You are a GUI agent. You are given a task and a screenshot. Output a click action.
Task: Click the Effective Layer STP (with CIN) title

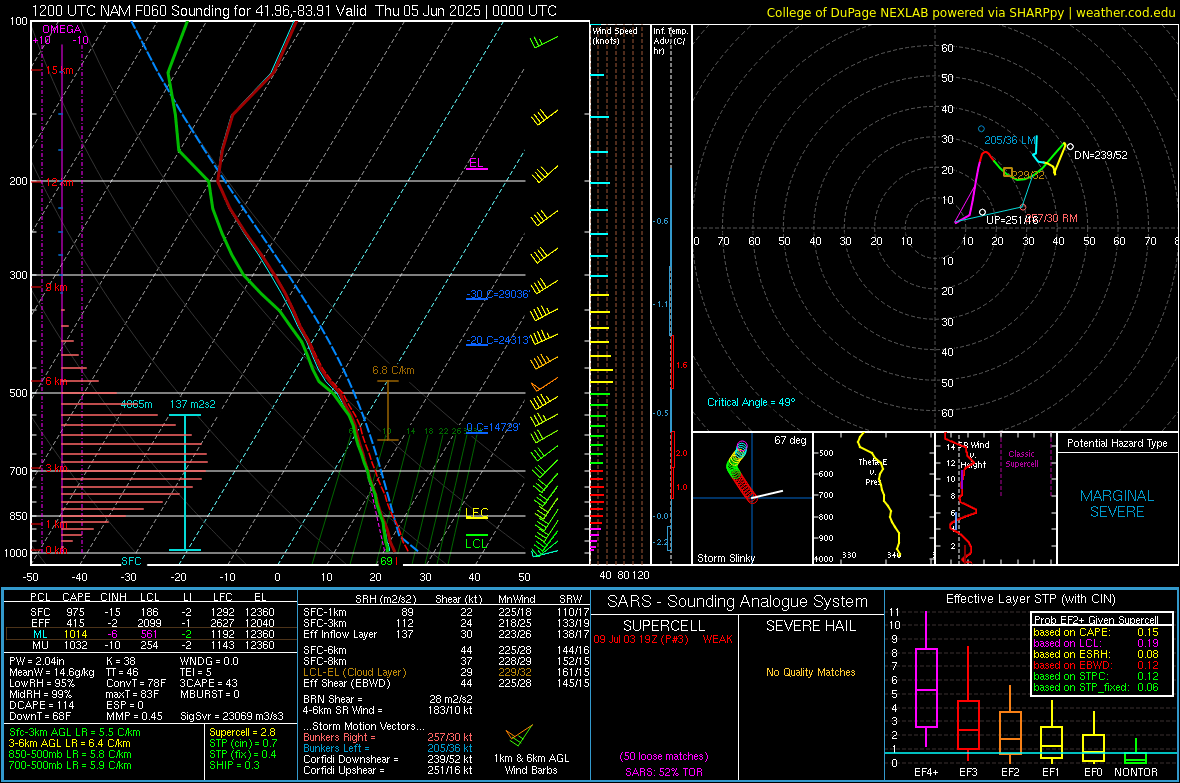point(1030,599)
